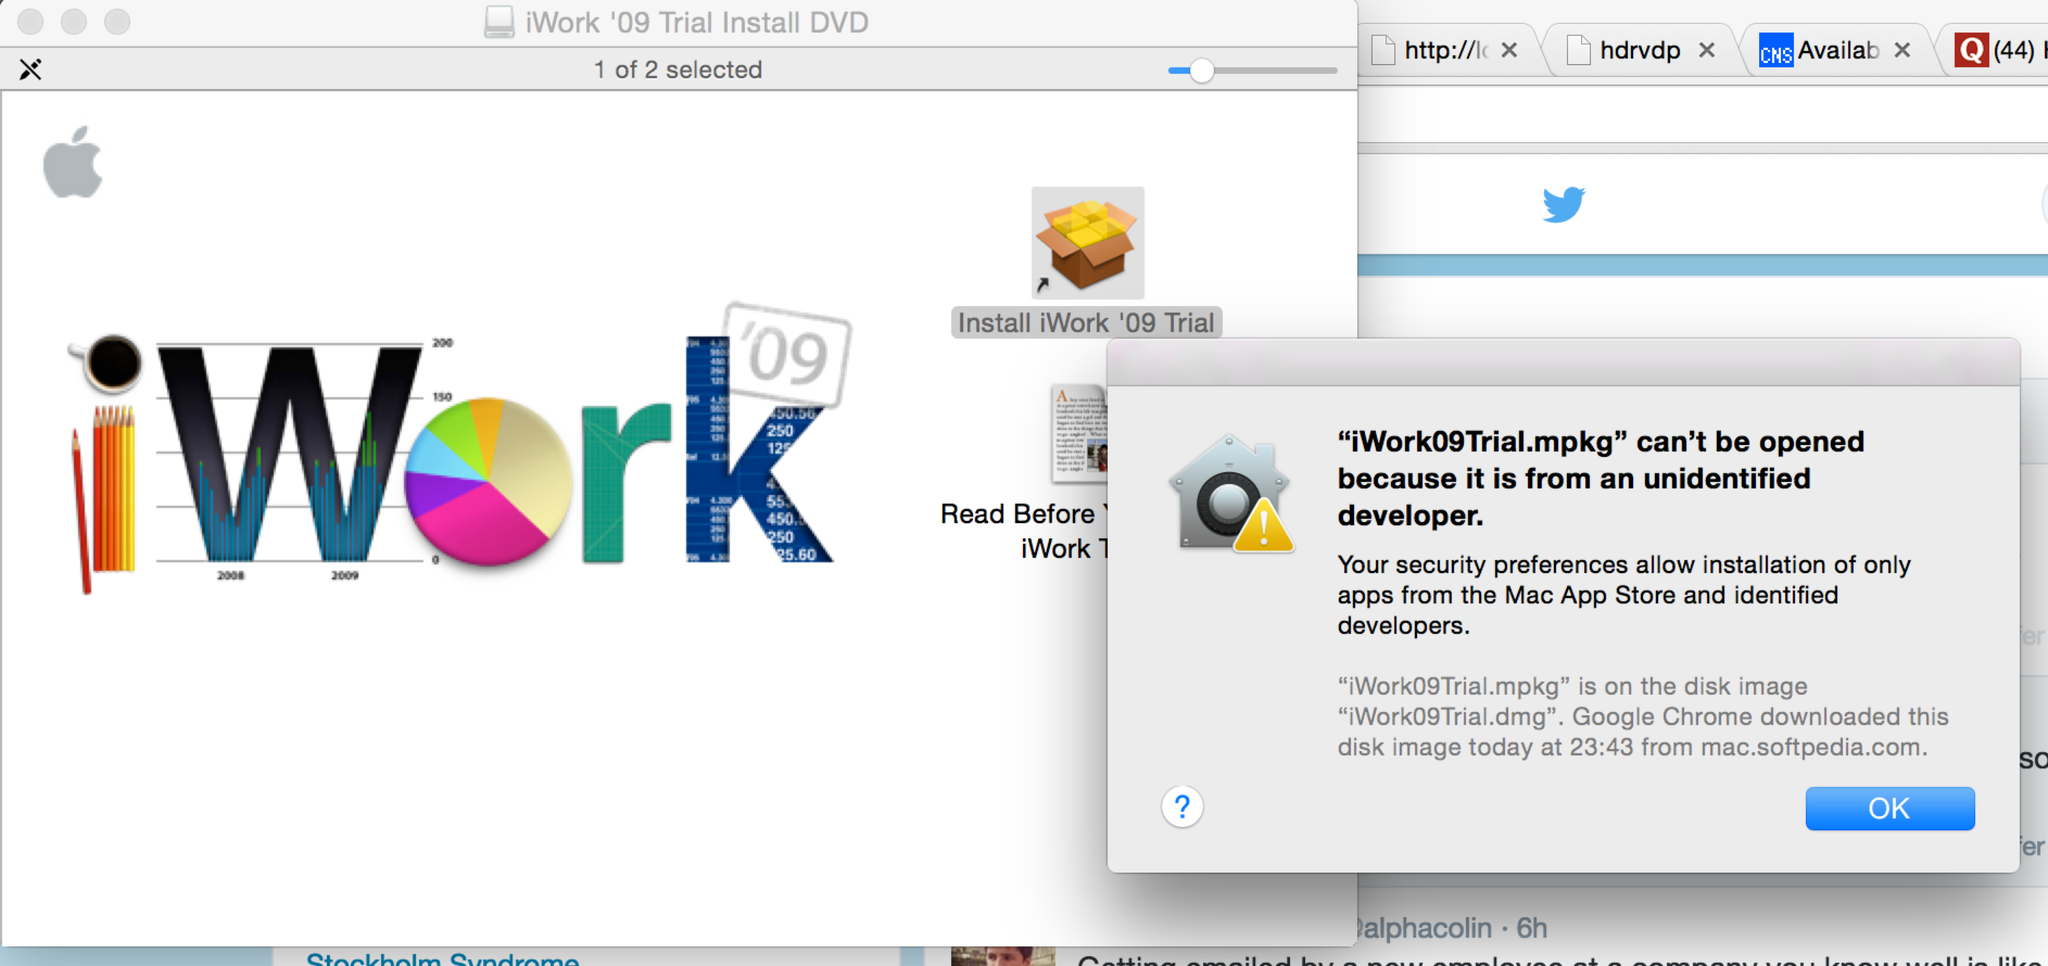Close the hdrvdp browser tab
The width and height of the screenshot is (2048, 966).
coord(1707,50)
